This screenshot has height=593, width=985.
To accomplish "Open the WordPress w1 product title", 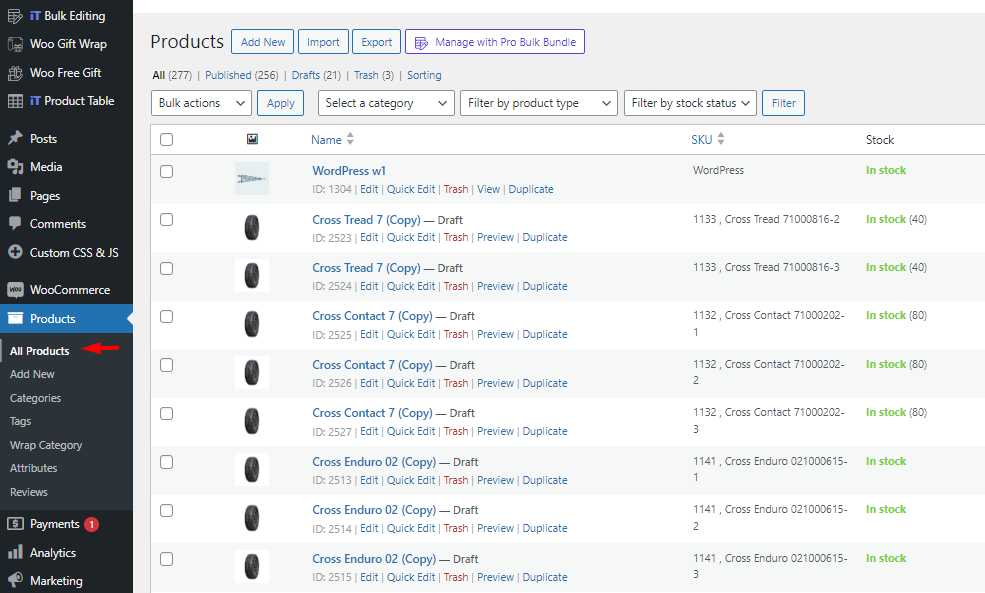I will [x=349, y=171].
